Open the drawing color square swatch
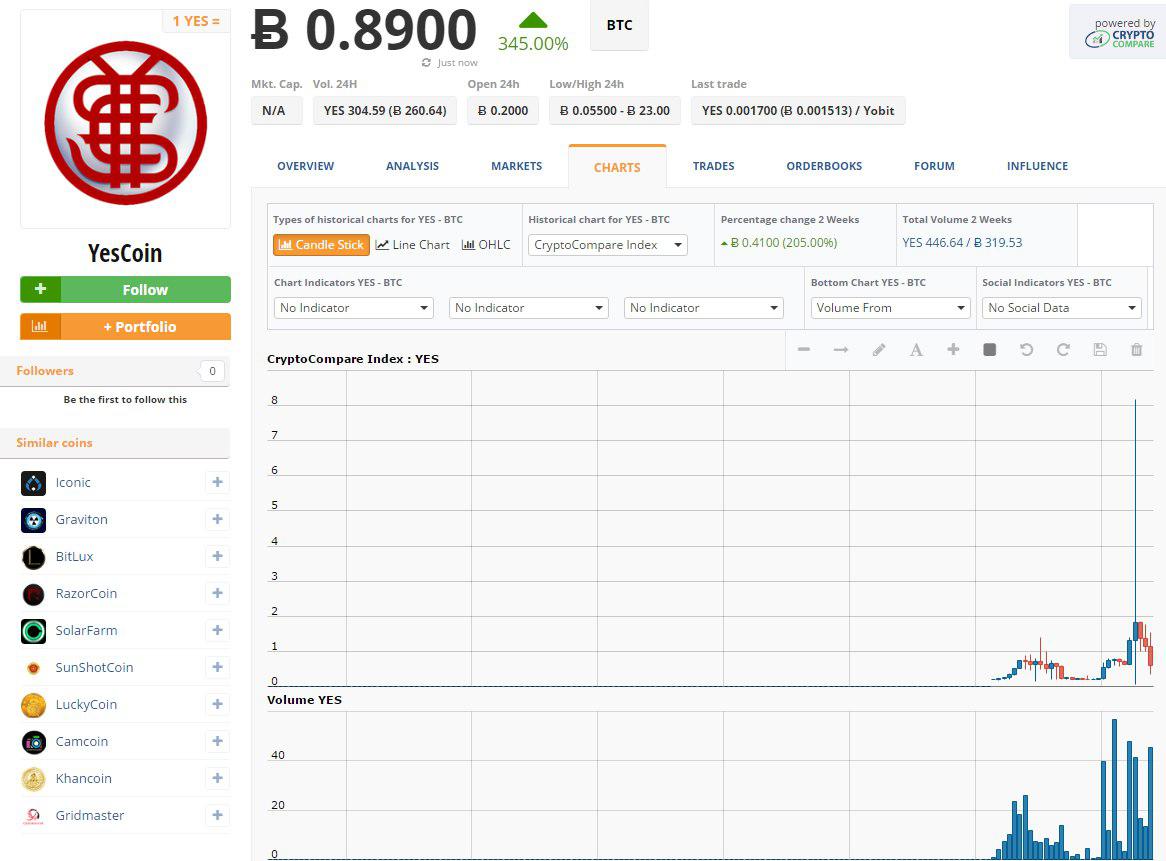Image resolution: width=1166 pixels, height=861 pixels. [x=990, y=349]
